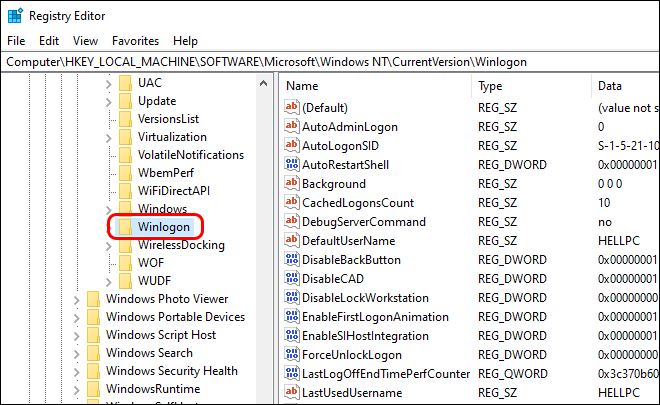660x405 pixels.
Task: Select Windows Security Health key label
Action: tap(172, 371)
